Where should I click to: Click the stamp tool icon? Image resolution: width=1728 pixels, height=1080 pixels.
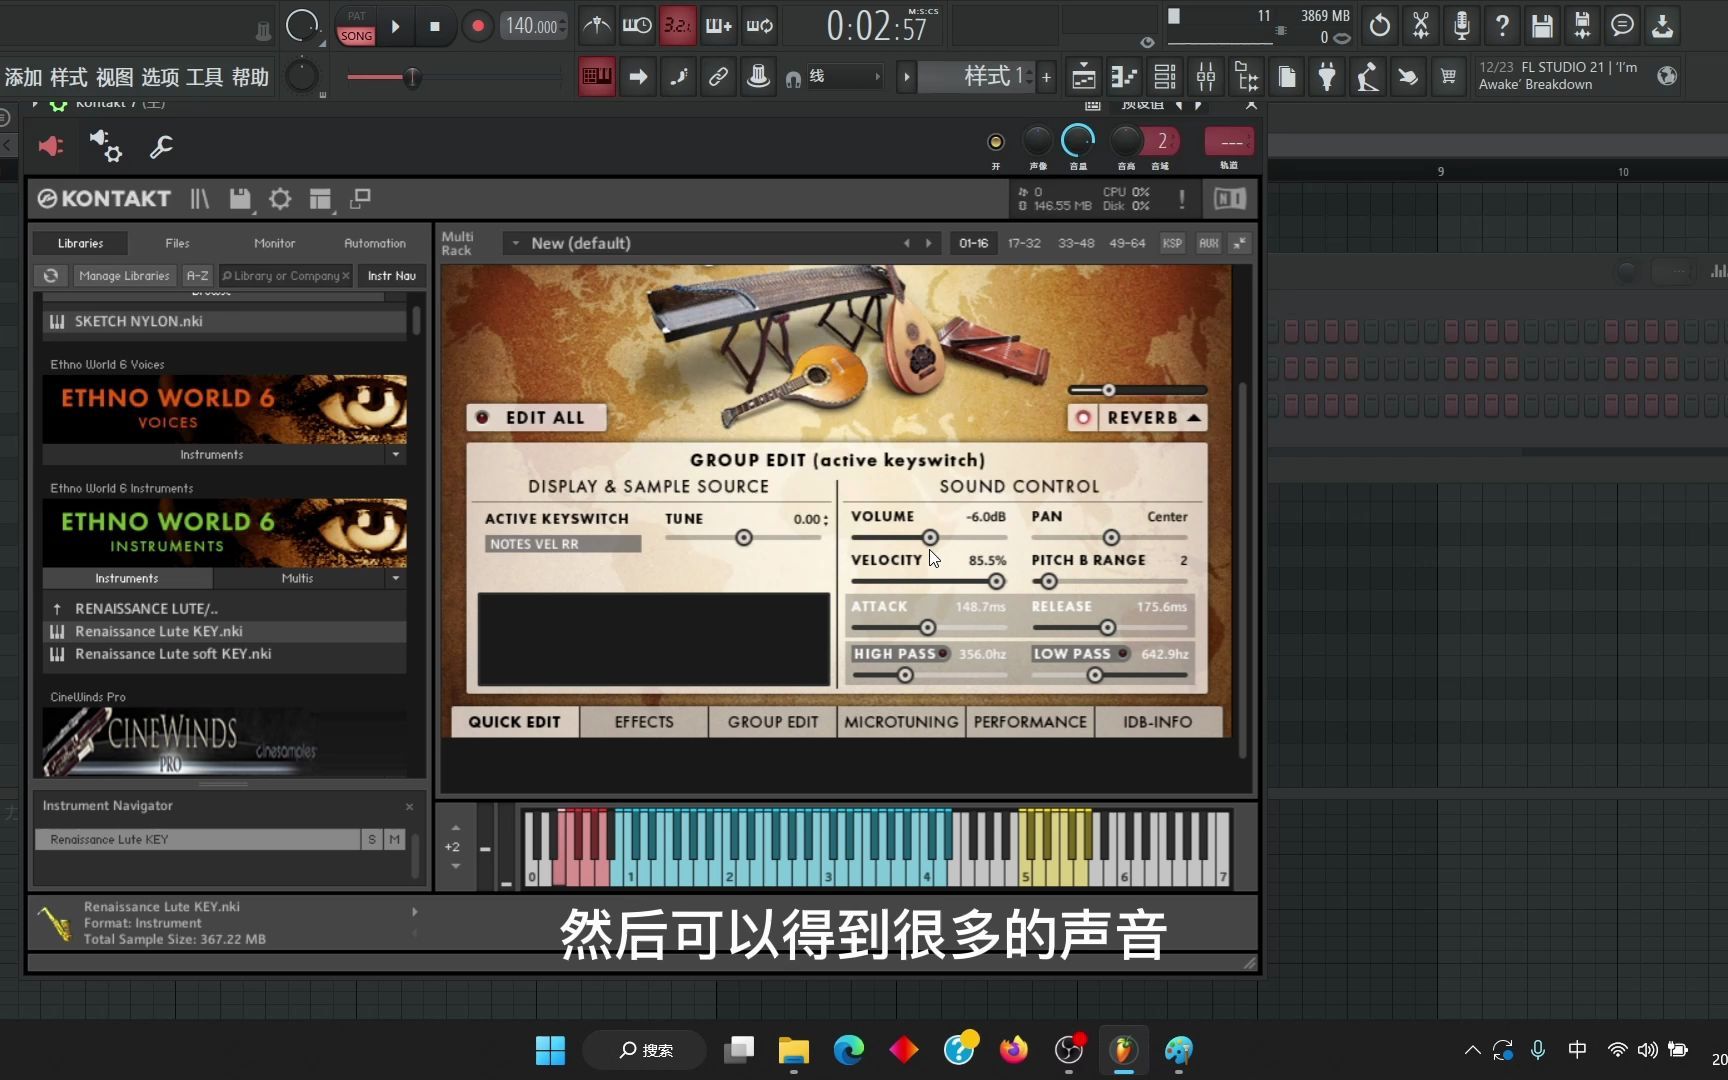point(758,76)
